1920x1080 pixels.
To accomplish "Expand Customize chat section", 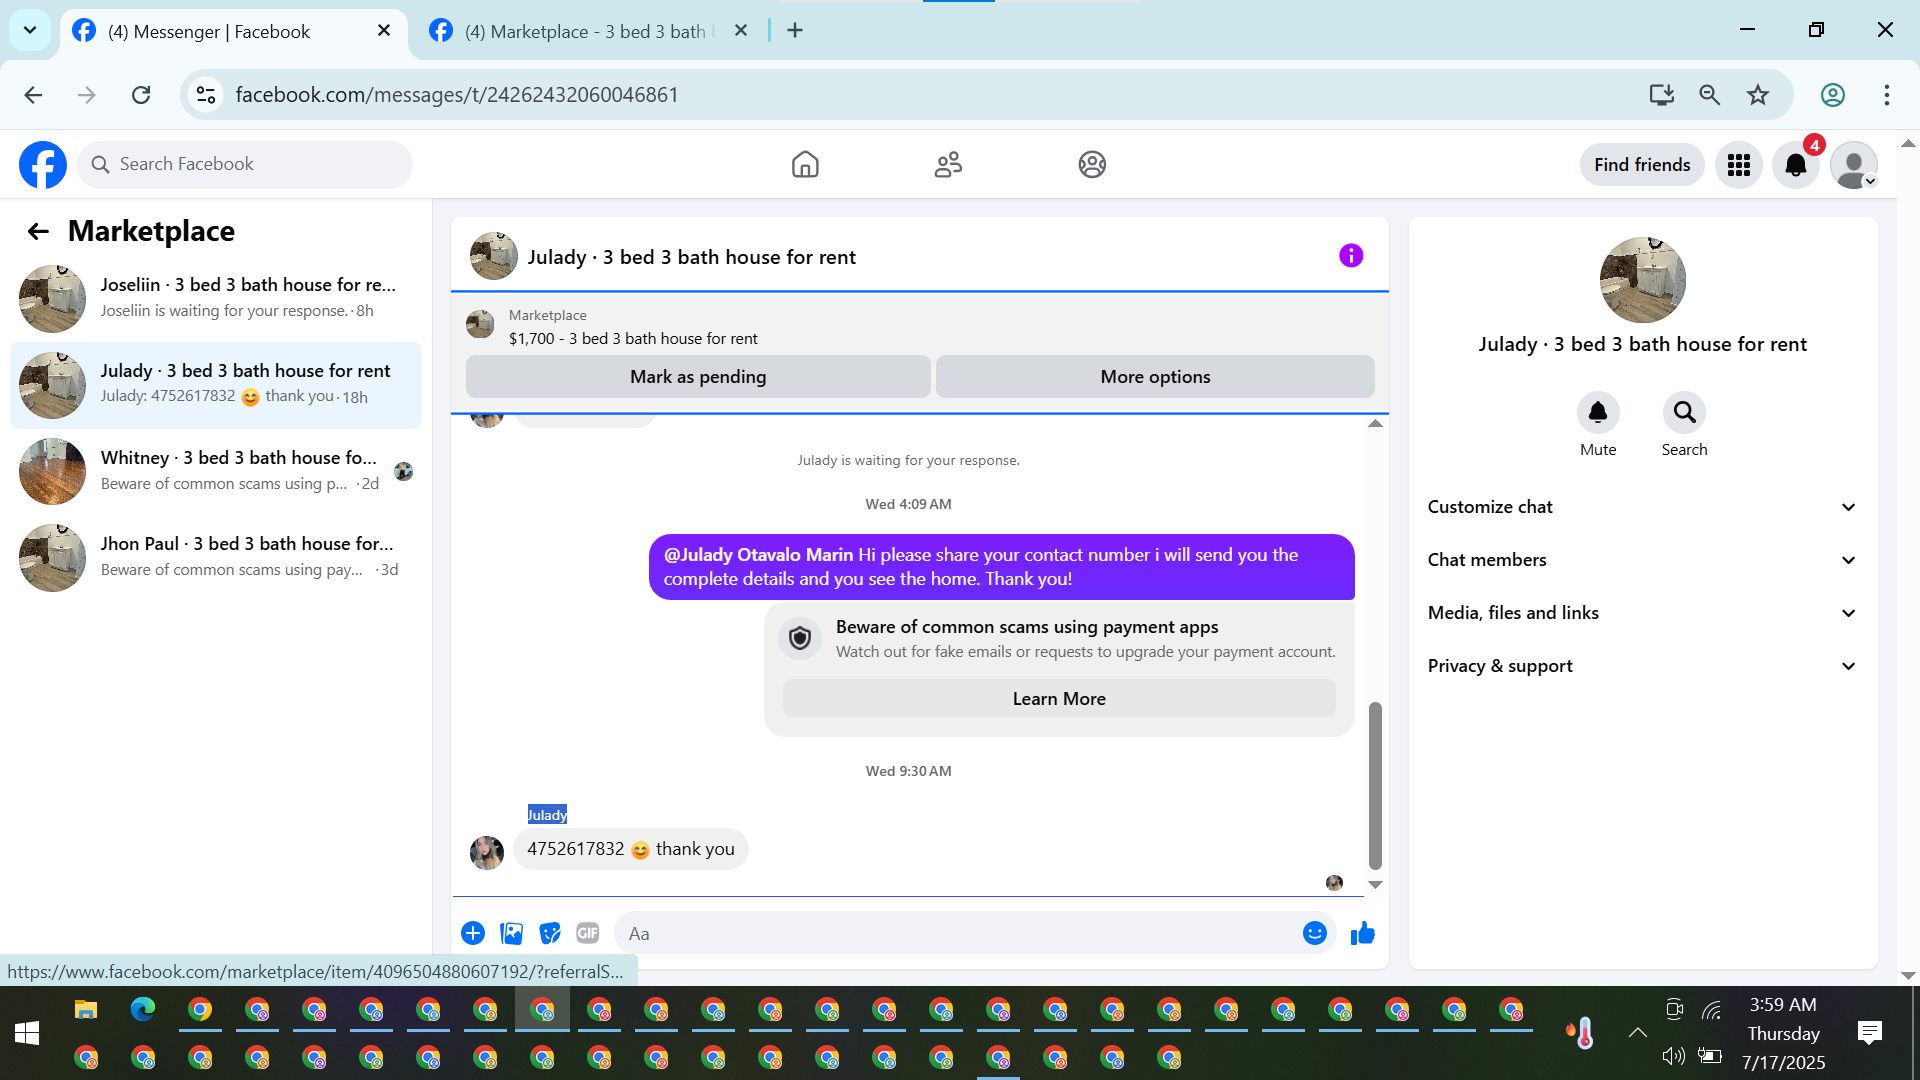I will [1642, 507].
